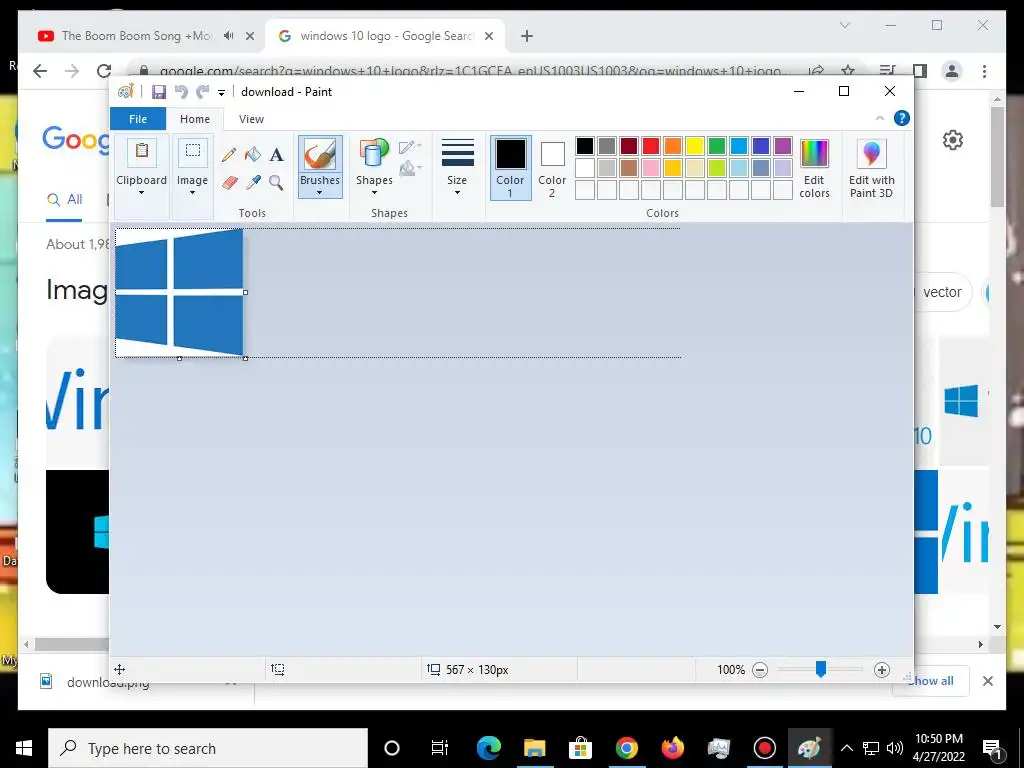
Task: Click the Shapes gallery icon
Action: 374,154
